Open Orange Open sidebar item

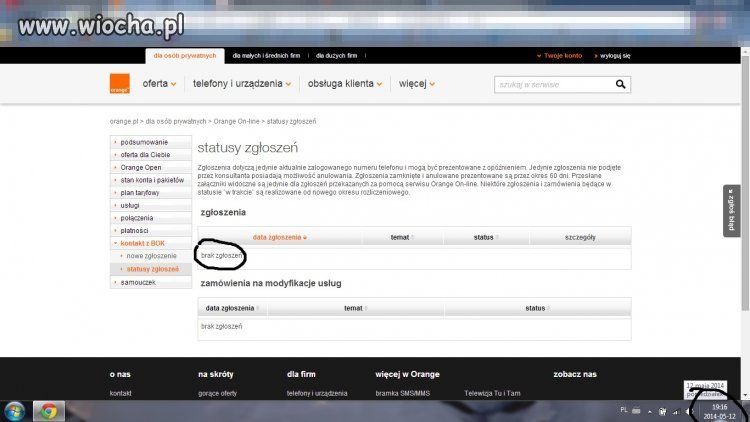point(141,167)
